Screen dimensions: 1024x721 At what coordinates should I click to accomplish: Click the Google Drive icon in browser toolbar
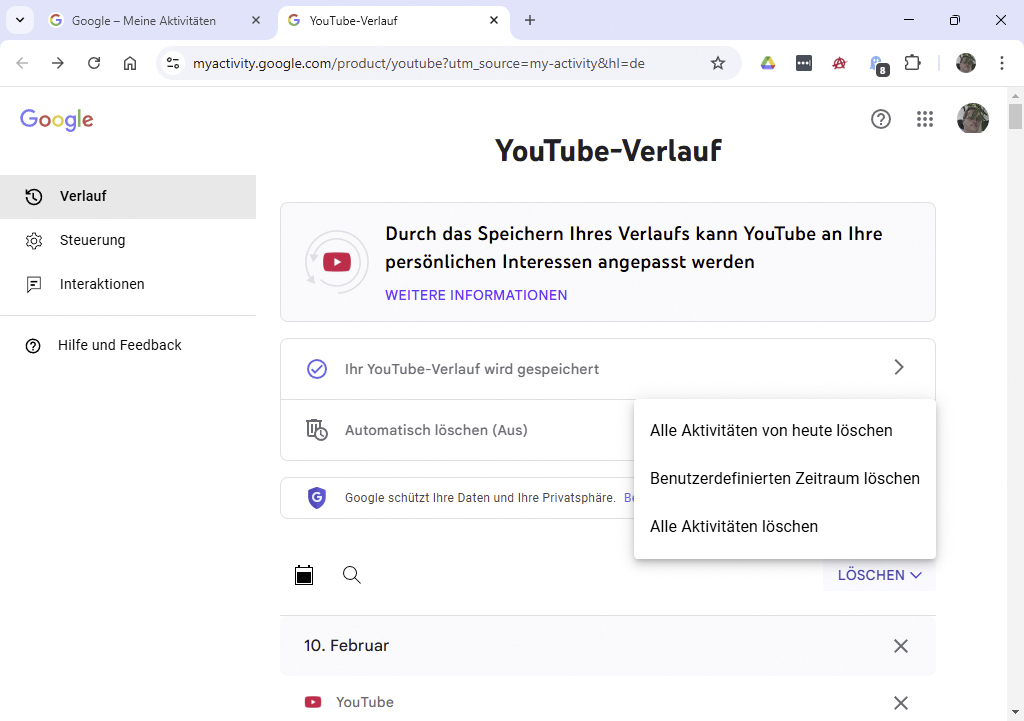coord(767,62)
